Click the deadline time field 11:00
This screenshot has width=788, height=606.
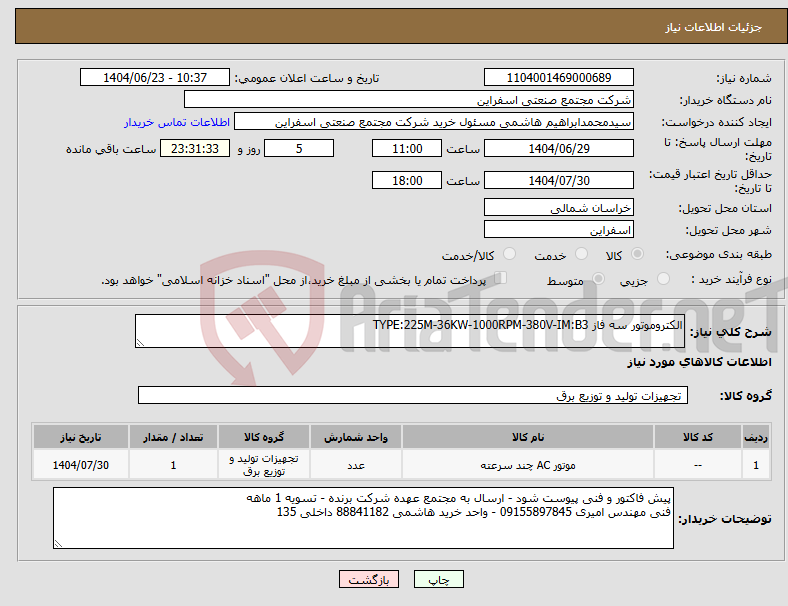coord(407,148)
